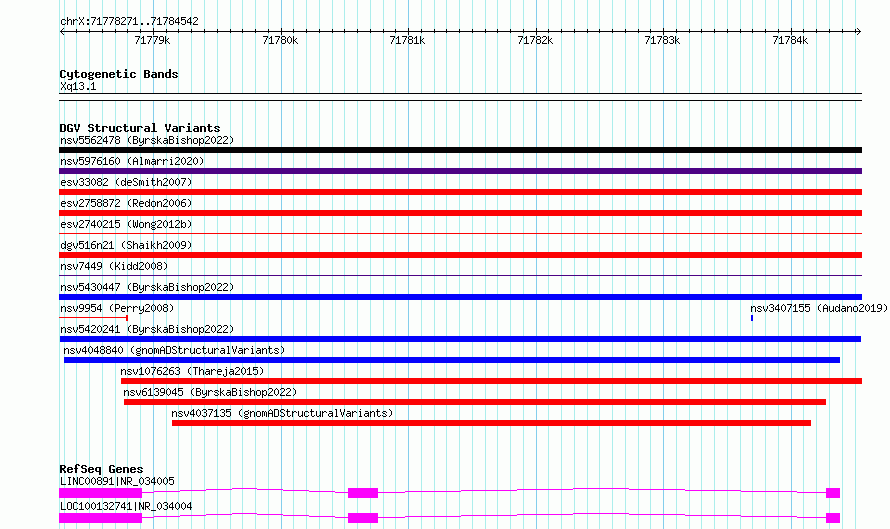Viewport: 890px width, 529px height.
Task: Select the nsv3407155 (Audano2019) small blue marker
Action: click(752, 318)
